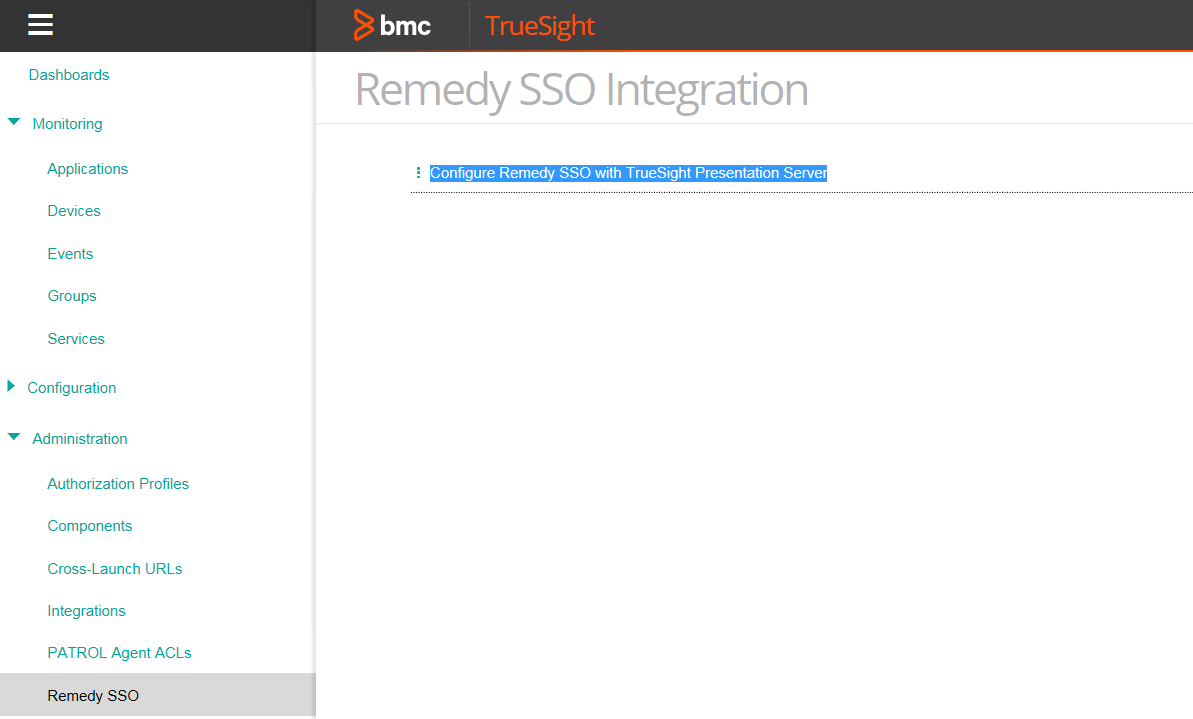Collapse the Administration section
The height and width of the screenshot is (719, 1193).
(x=13, y=437)
